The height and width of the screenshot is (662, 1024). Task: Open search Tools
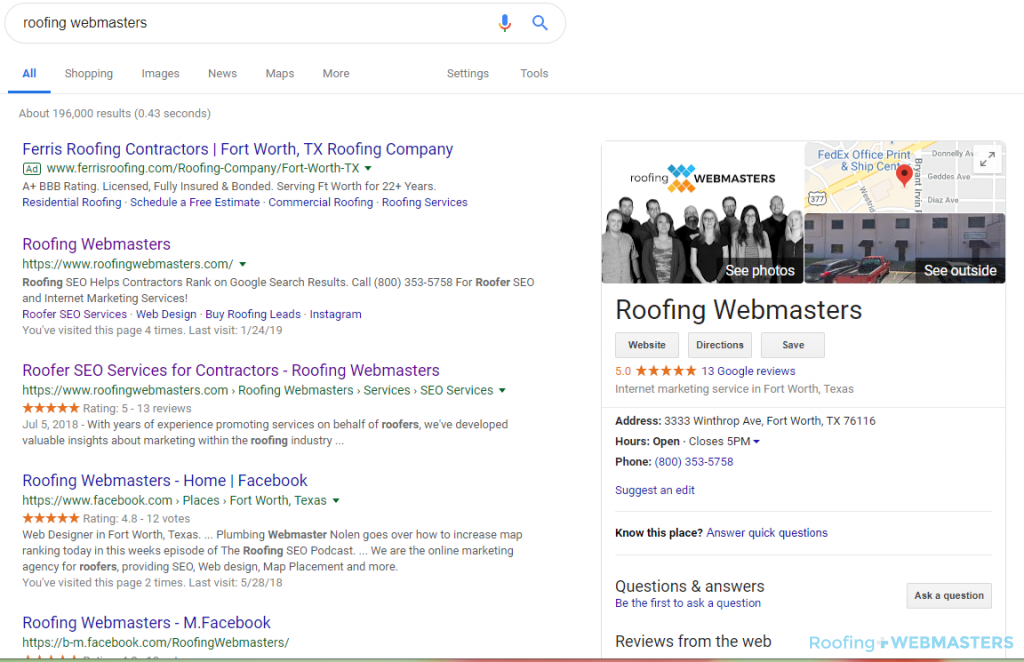[534, 74]
